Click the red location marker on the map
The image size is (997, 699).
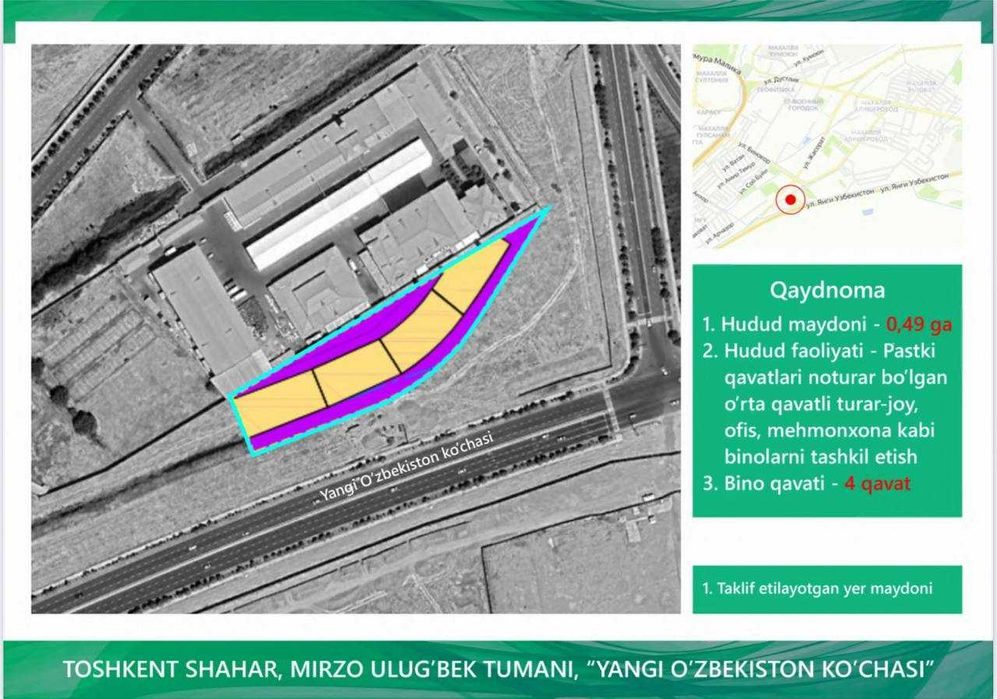click(790, 200)
